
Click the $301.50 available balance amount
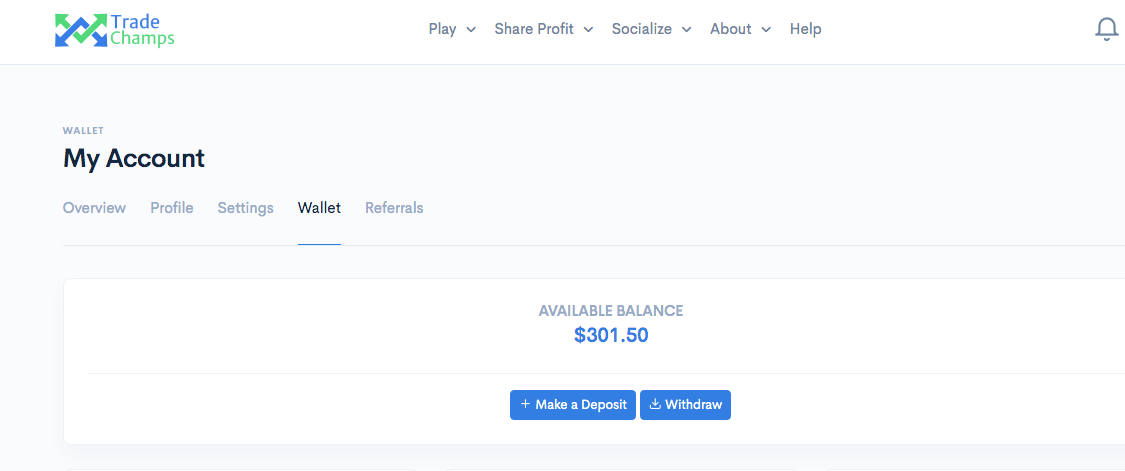[x=611, y=335]
